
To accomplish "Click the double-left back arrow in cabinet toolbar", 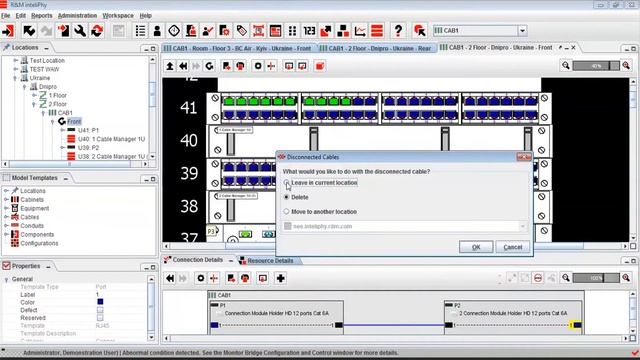I will pyautogui.click(x=183, y=66).
